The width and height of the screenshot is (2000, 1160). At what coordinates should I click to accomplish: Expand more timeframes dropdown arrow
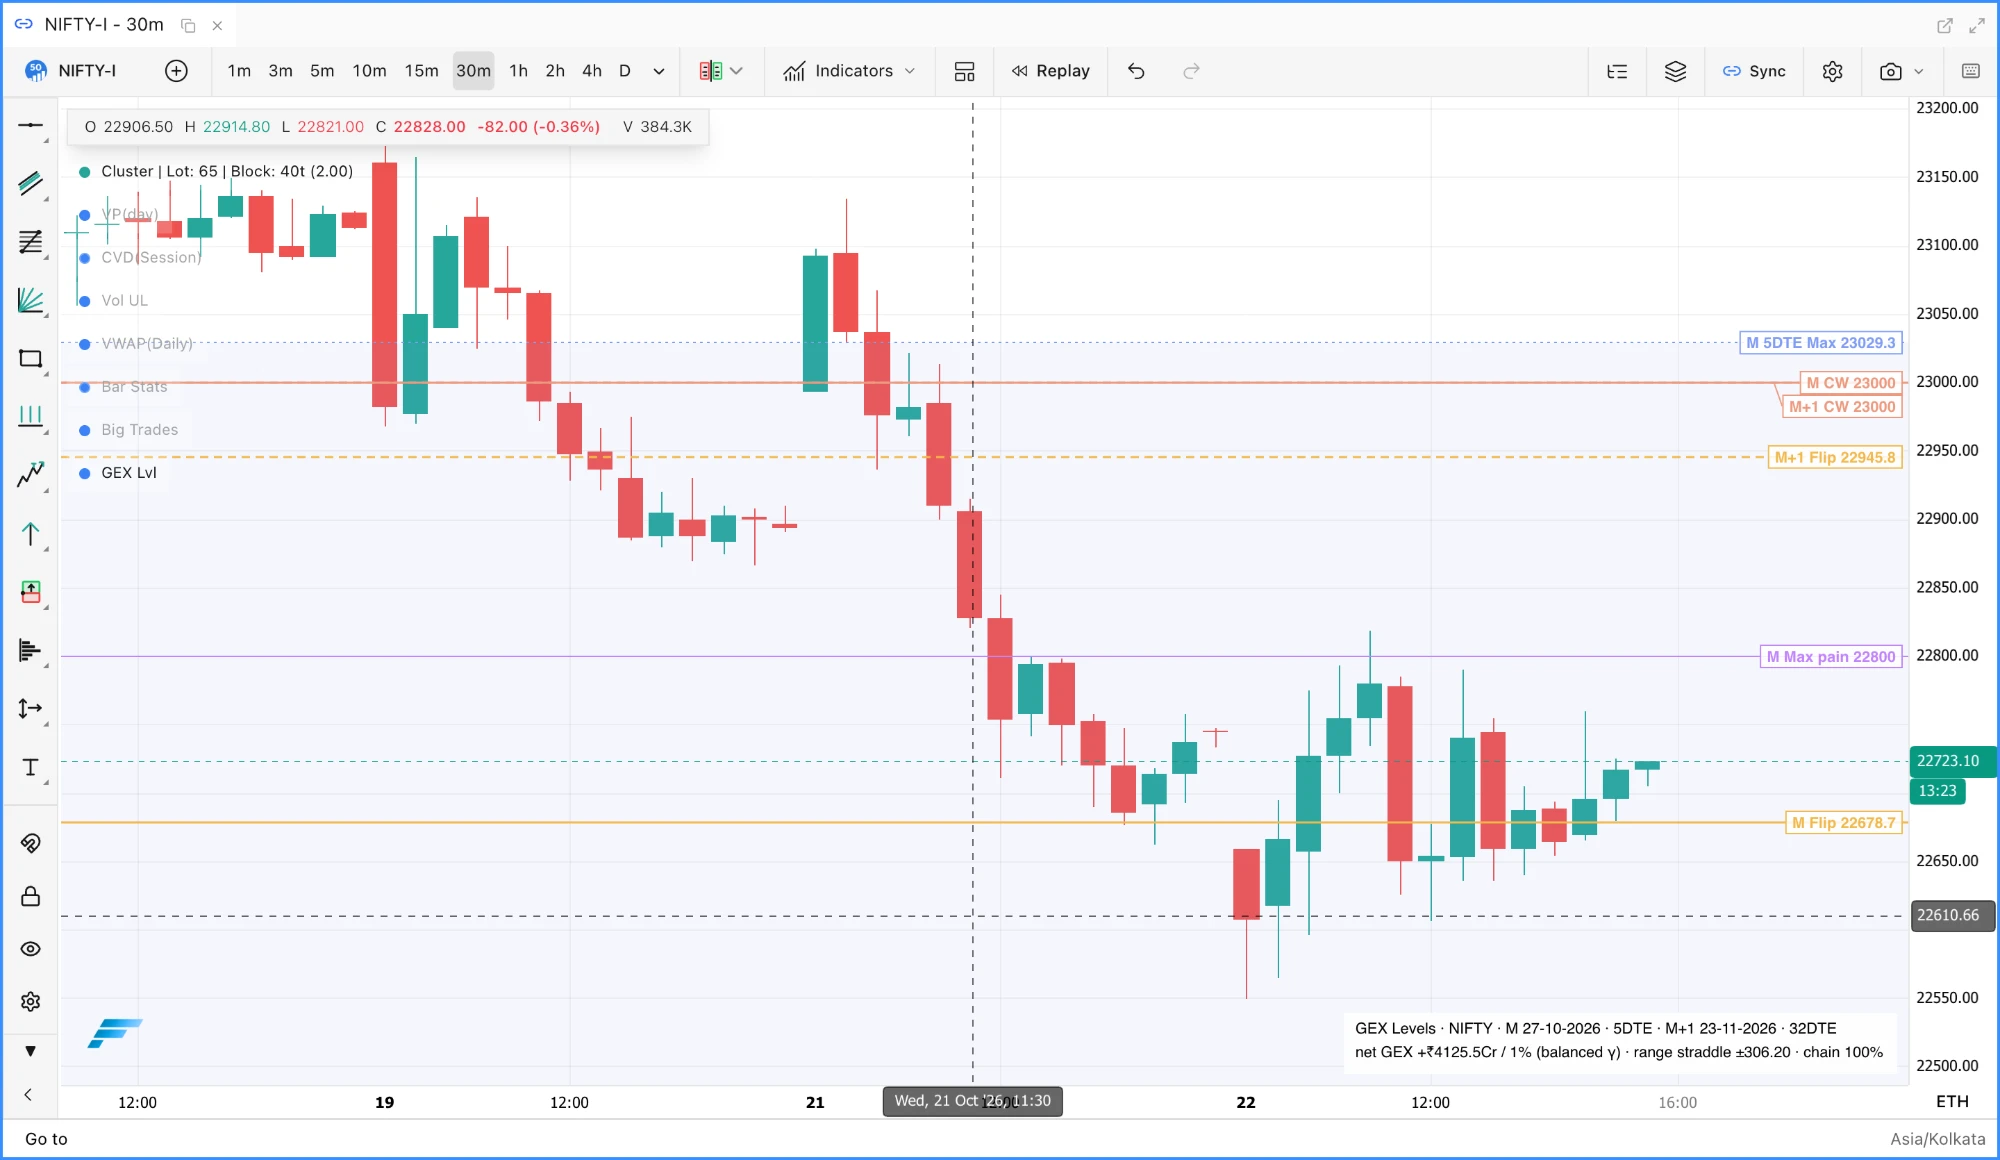pos(659,71)
